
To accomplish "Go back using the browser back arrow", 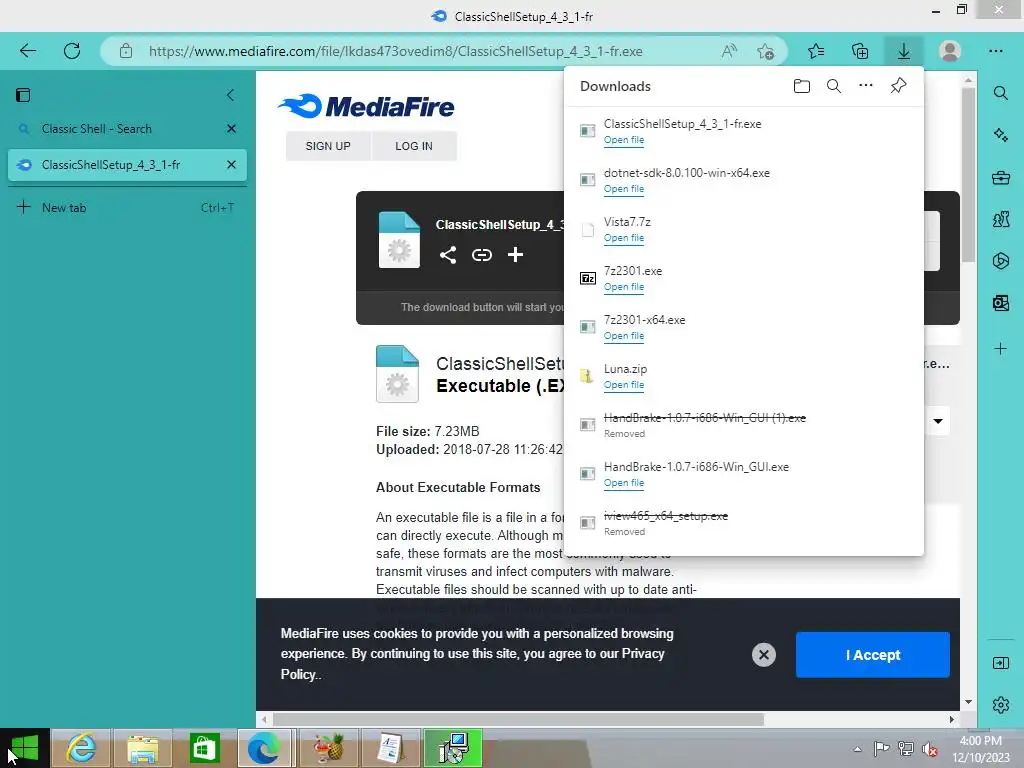I will point(27,51).
